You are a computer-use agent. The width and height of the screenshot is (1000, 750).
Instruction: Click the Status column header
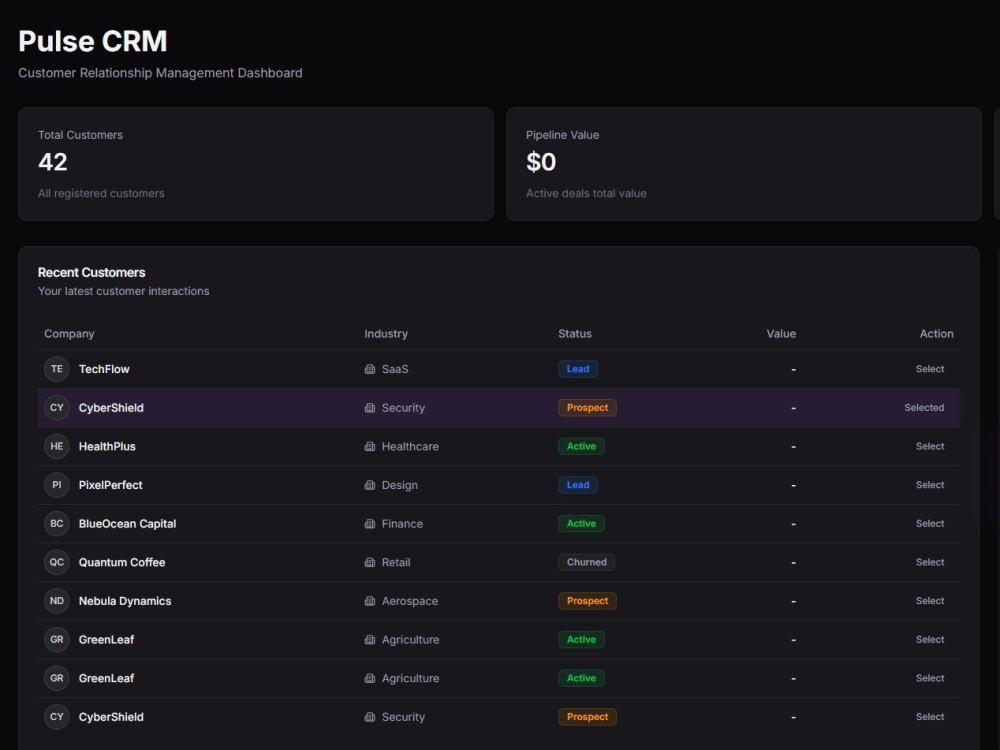tap(575, 334)
